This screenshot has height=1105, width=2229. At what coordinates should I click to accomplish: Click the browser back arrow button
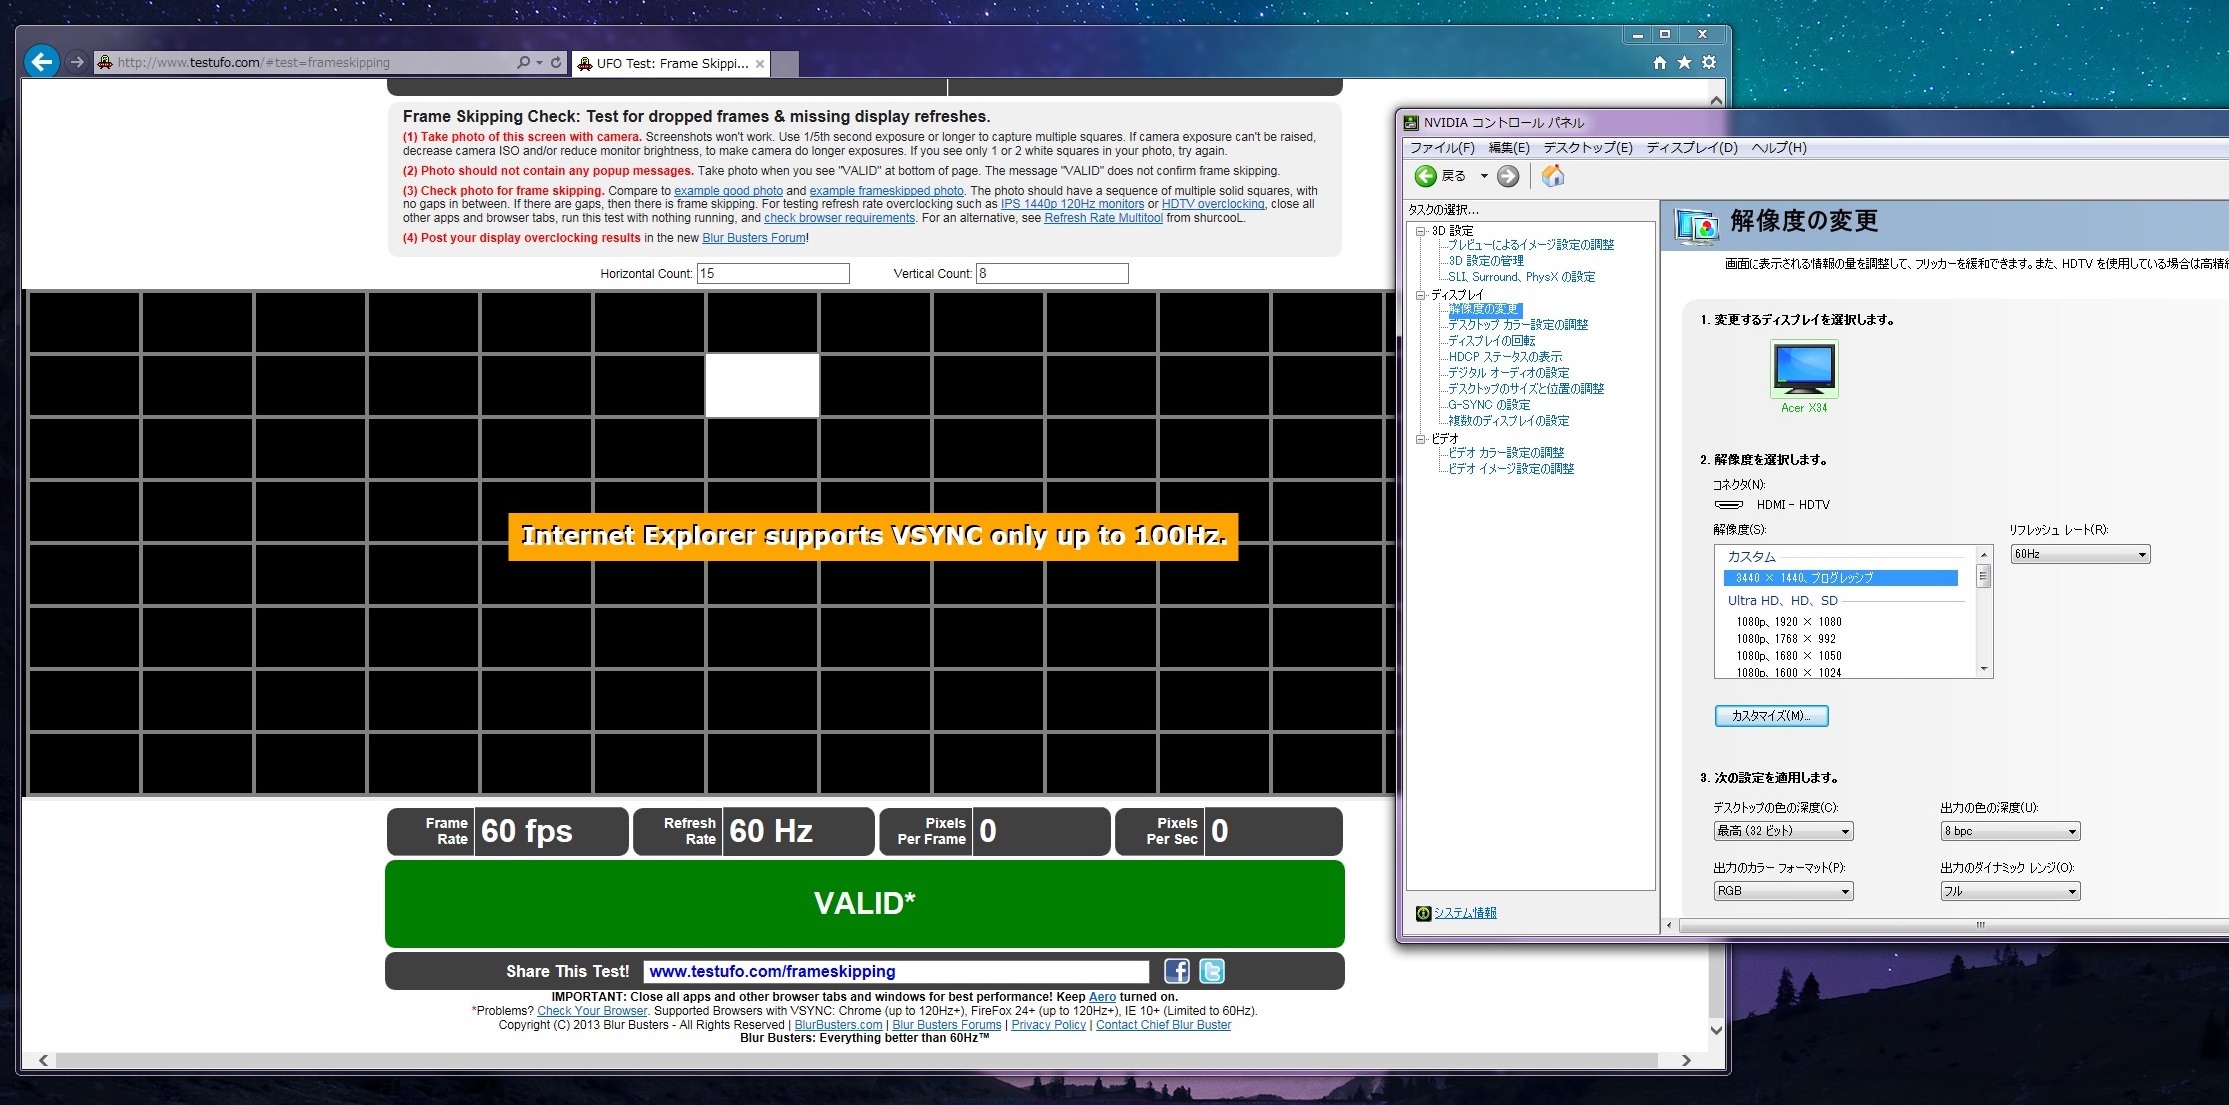pos(42,62)
